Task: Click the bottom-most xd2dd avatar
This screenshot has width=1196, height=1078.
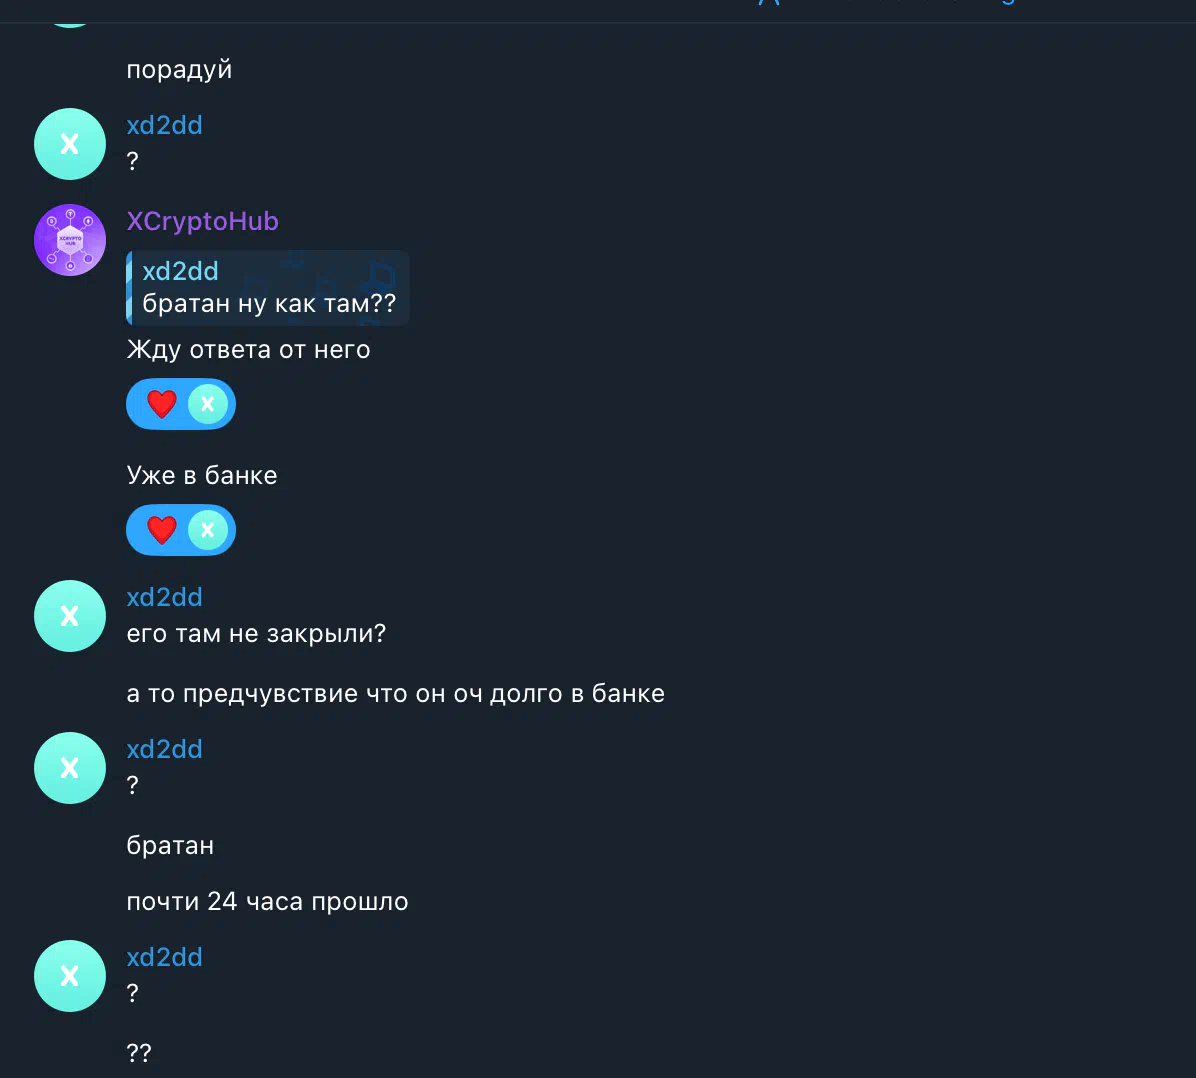Action: click(70, 976)
